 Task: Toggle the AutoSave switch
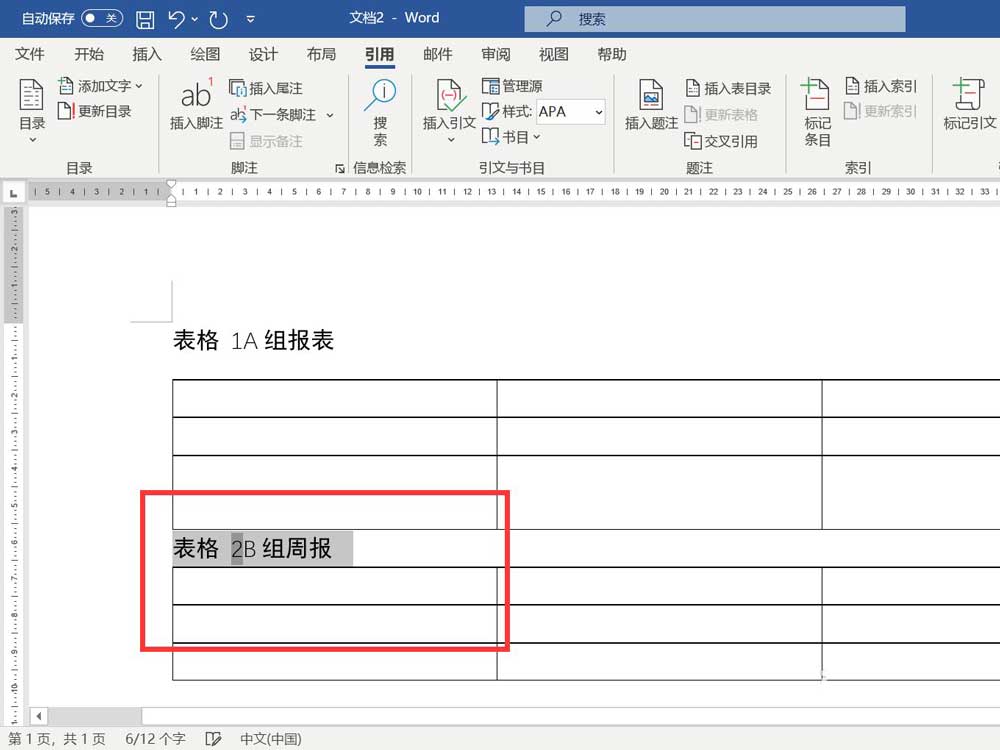click(x=102, y=18)
